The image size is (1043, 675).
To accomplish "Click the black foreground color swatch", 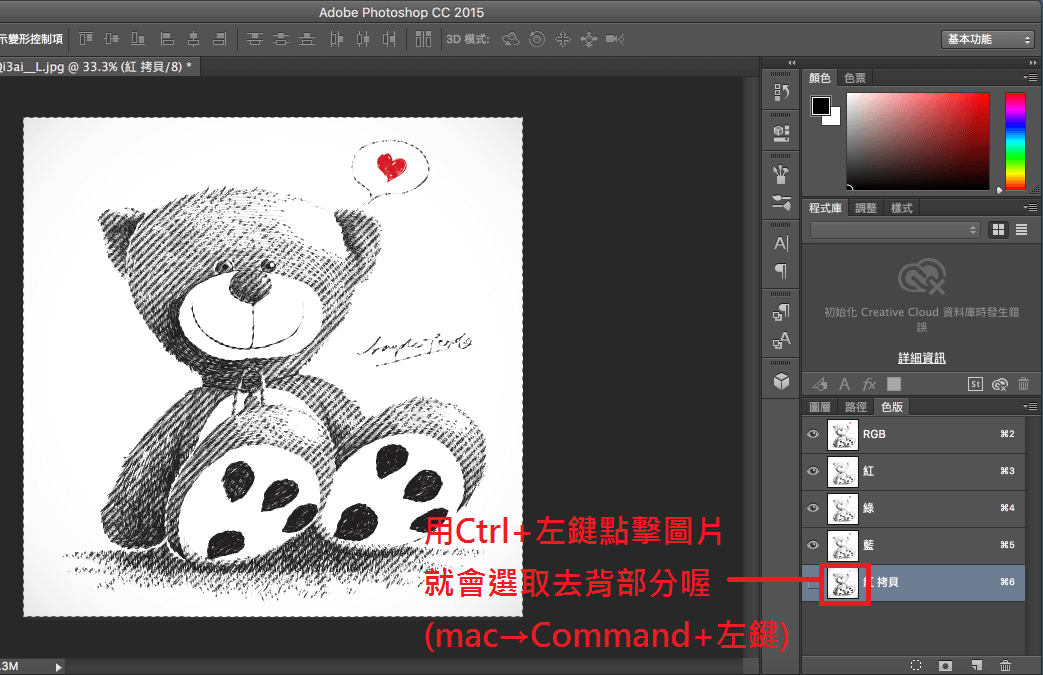I will pyautogui.click(x=821, y=106).
